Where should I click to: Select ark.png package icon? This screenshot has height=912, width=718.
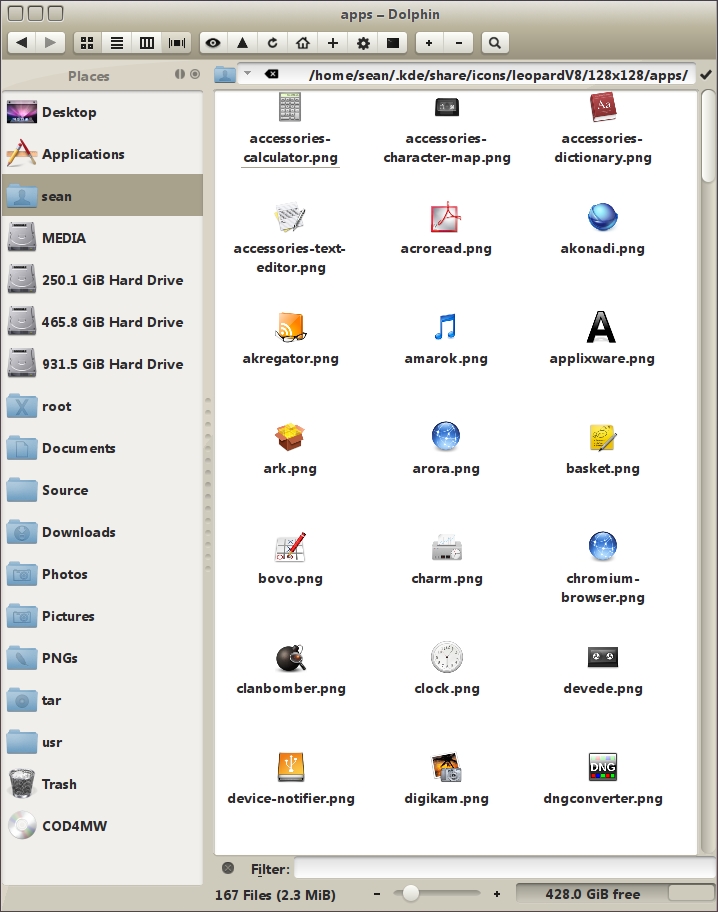coord(290,437)
